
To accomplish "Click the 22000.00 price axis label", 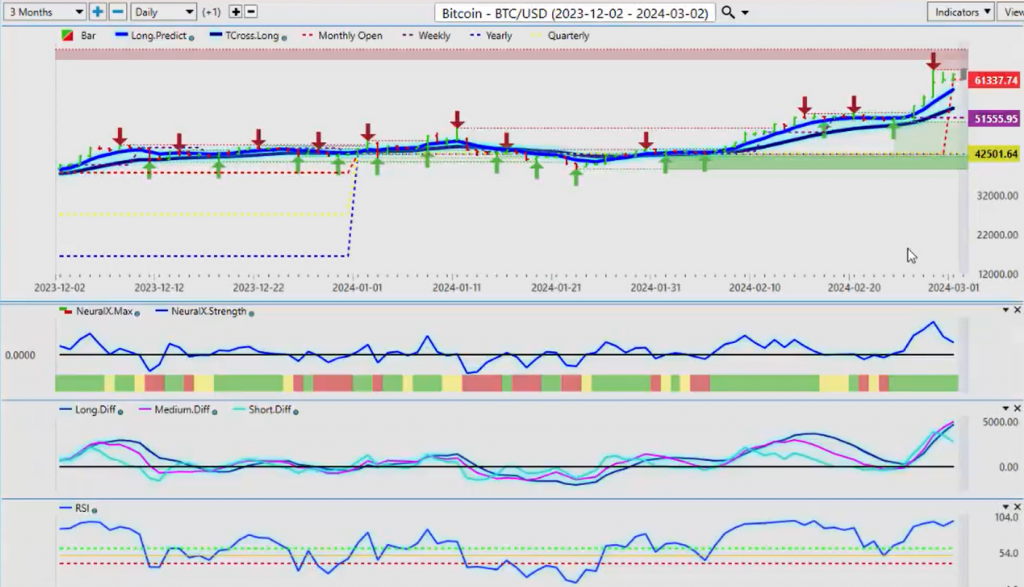I will click(997, 235).
